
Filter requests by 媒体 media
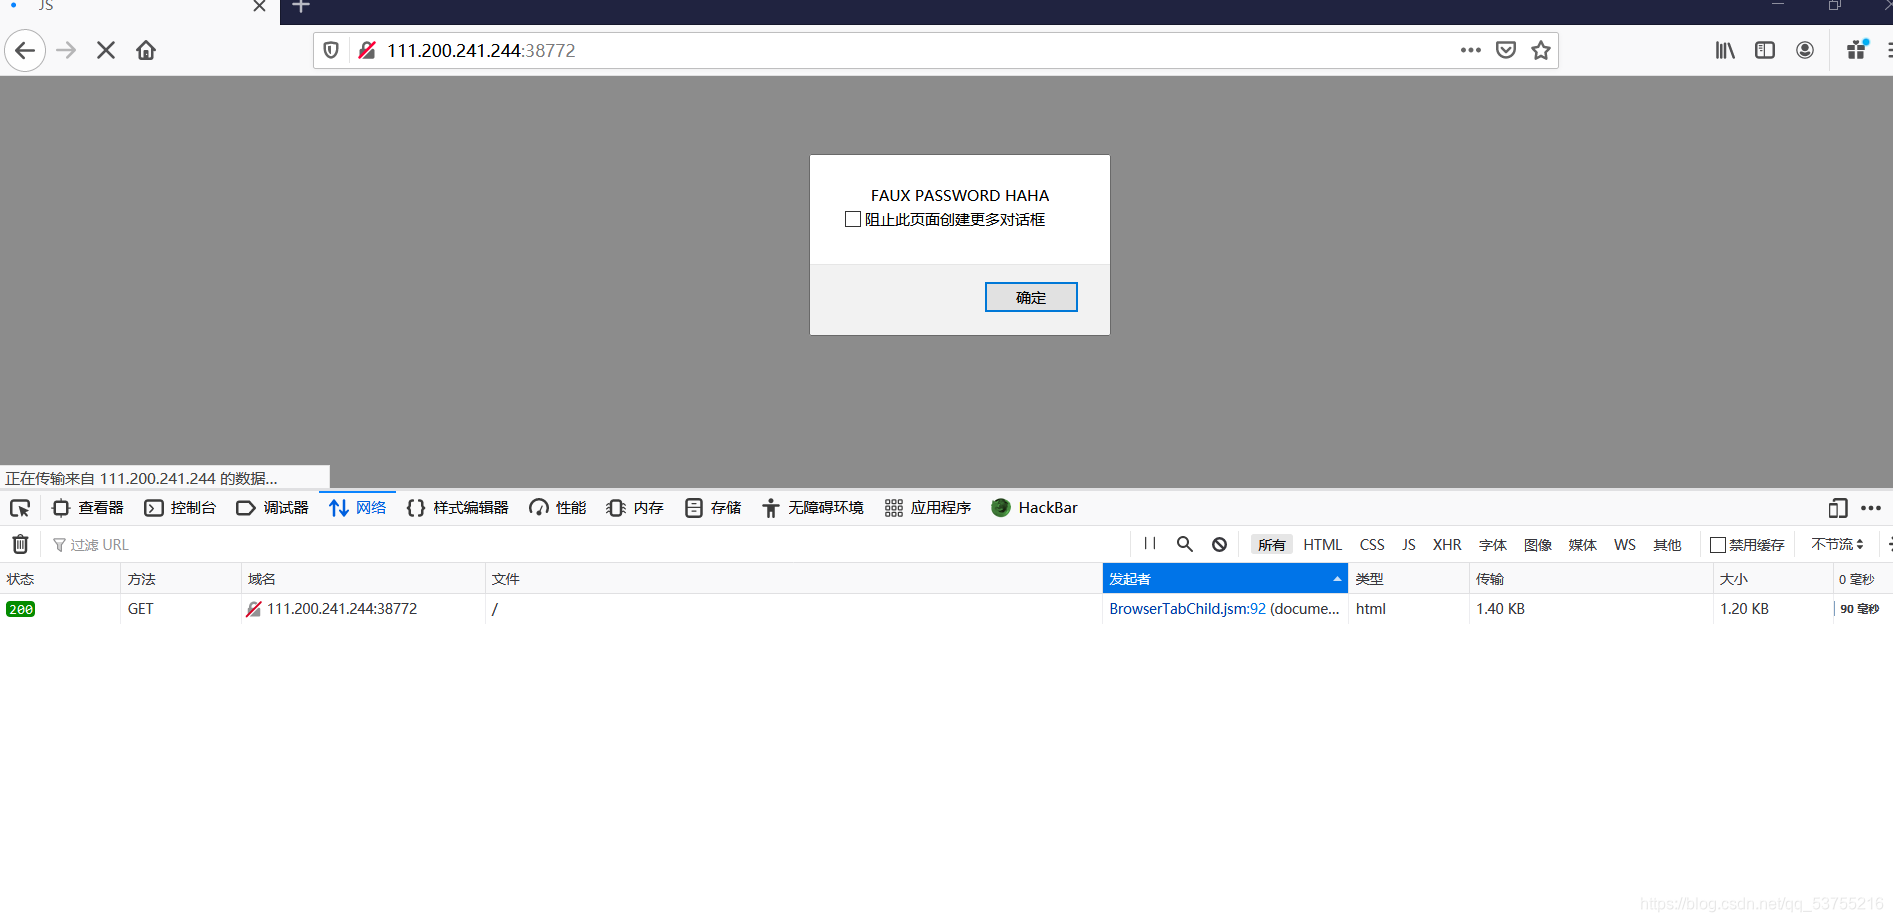click(x=1583, y=545)
